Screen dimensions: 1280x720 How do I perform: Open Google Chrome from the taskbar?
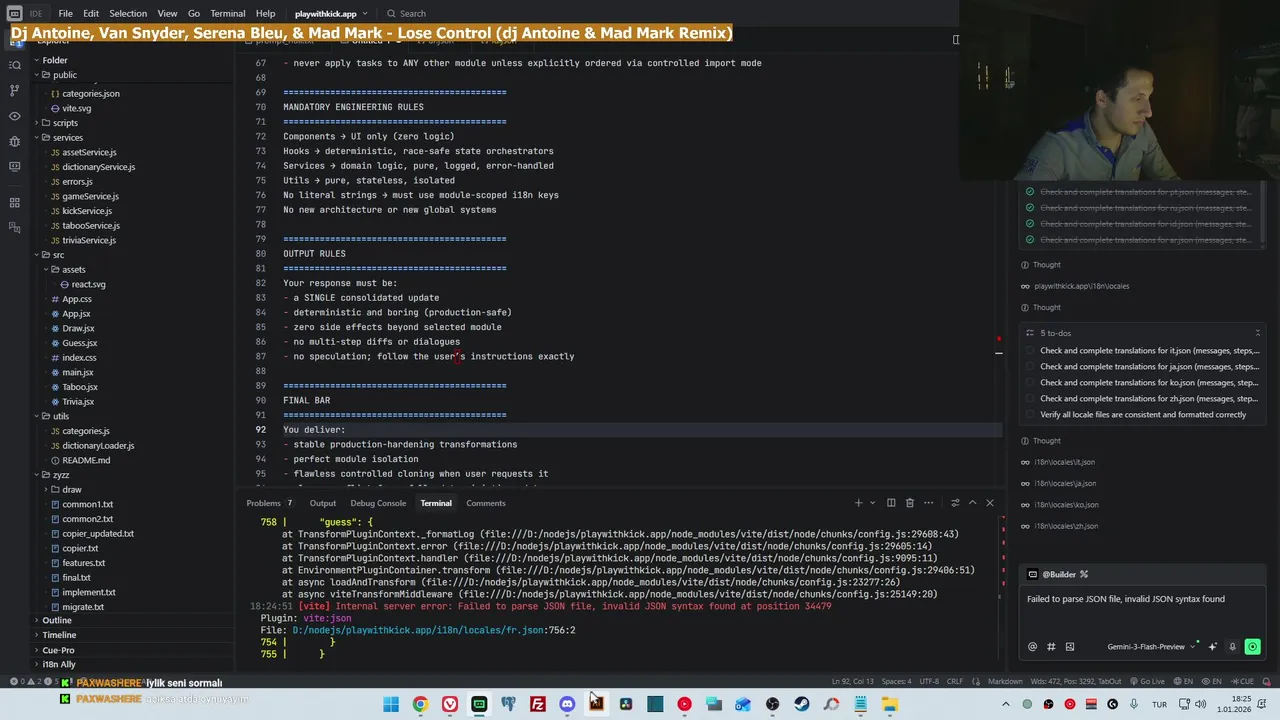click(x=420, y=704)
